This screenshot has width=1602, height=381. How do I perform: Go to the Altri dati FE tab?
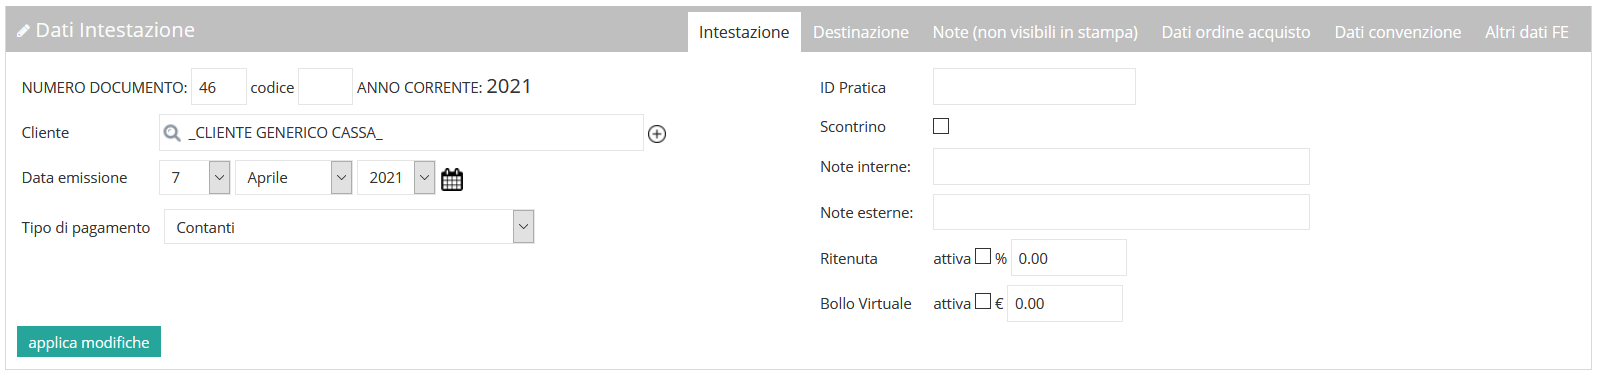[1527, 32]
